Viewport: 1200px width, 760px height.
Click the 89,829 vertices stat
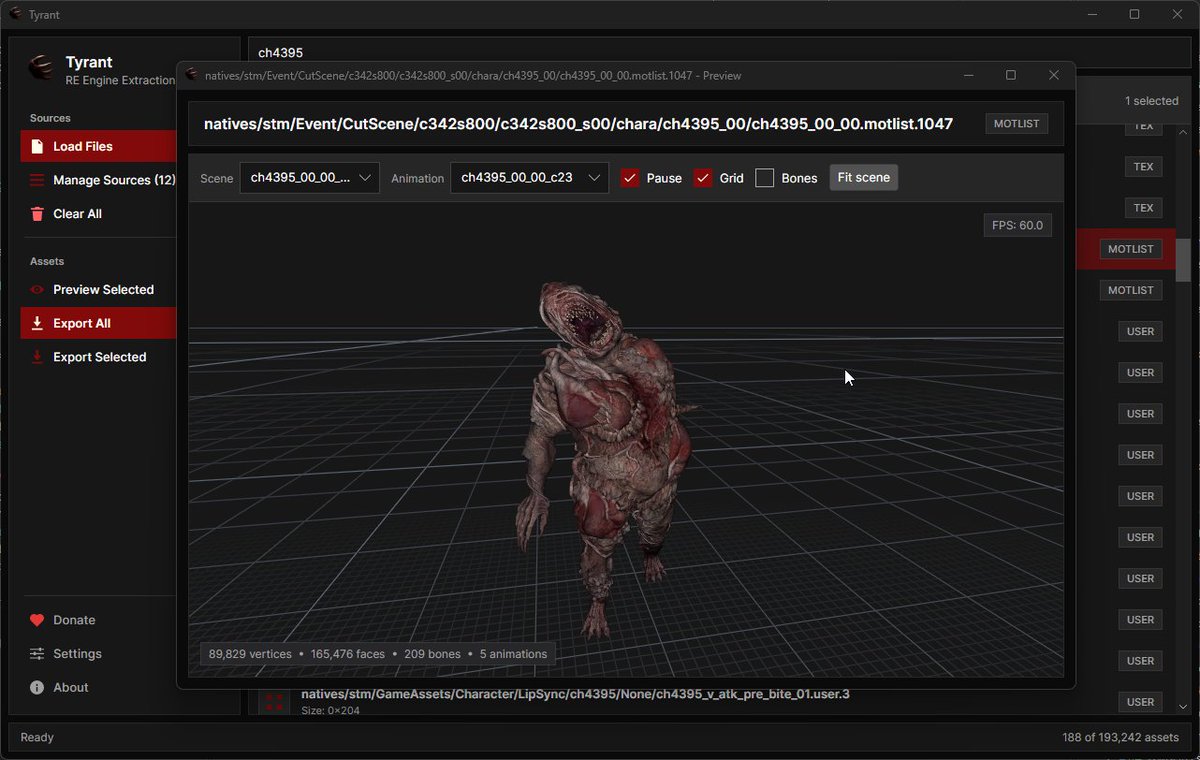(x=250, y=654)
